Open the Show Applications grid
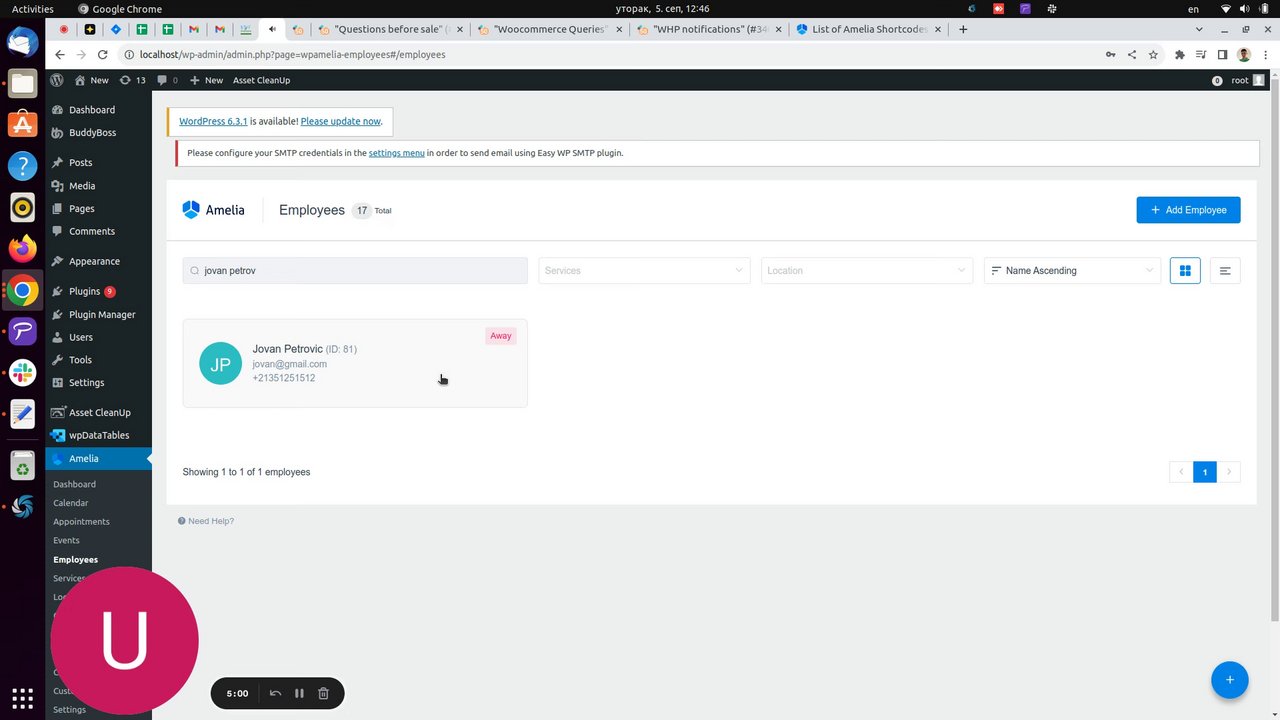The width and height of the screenshot is (1280, 720). click(22, 697)
